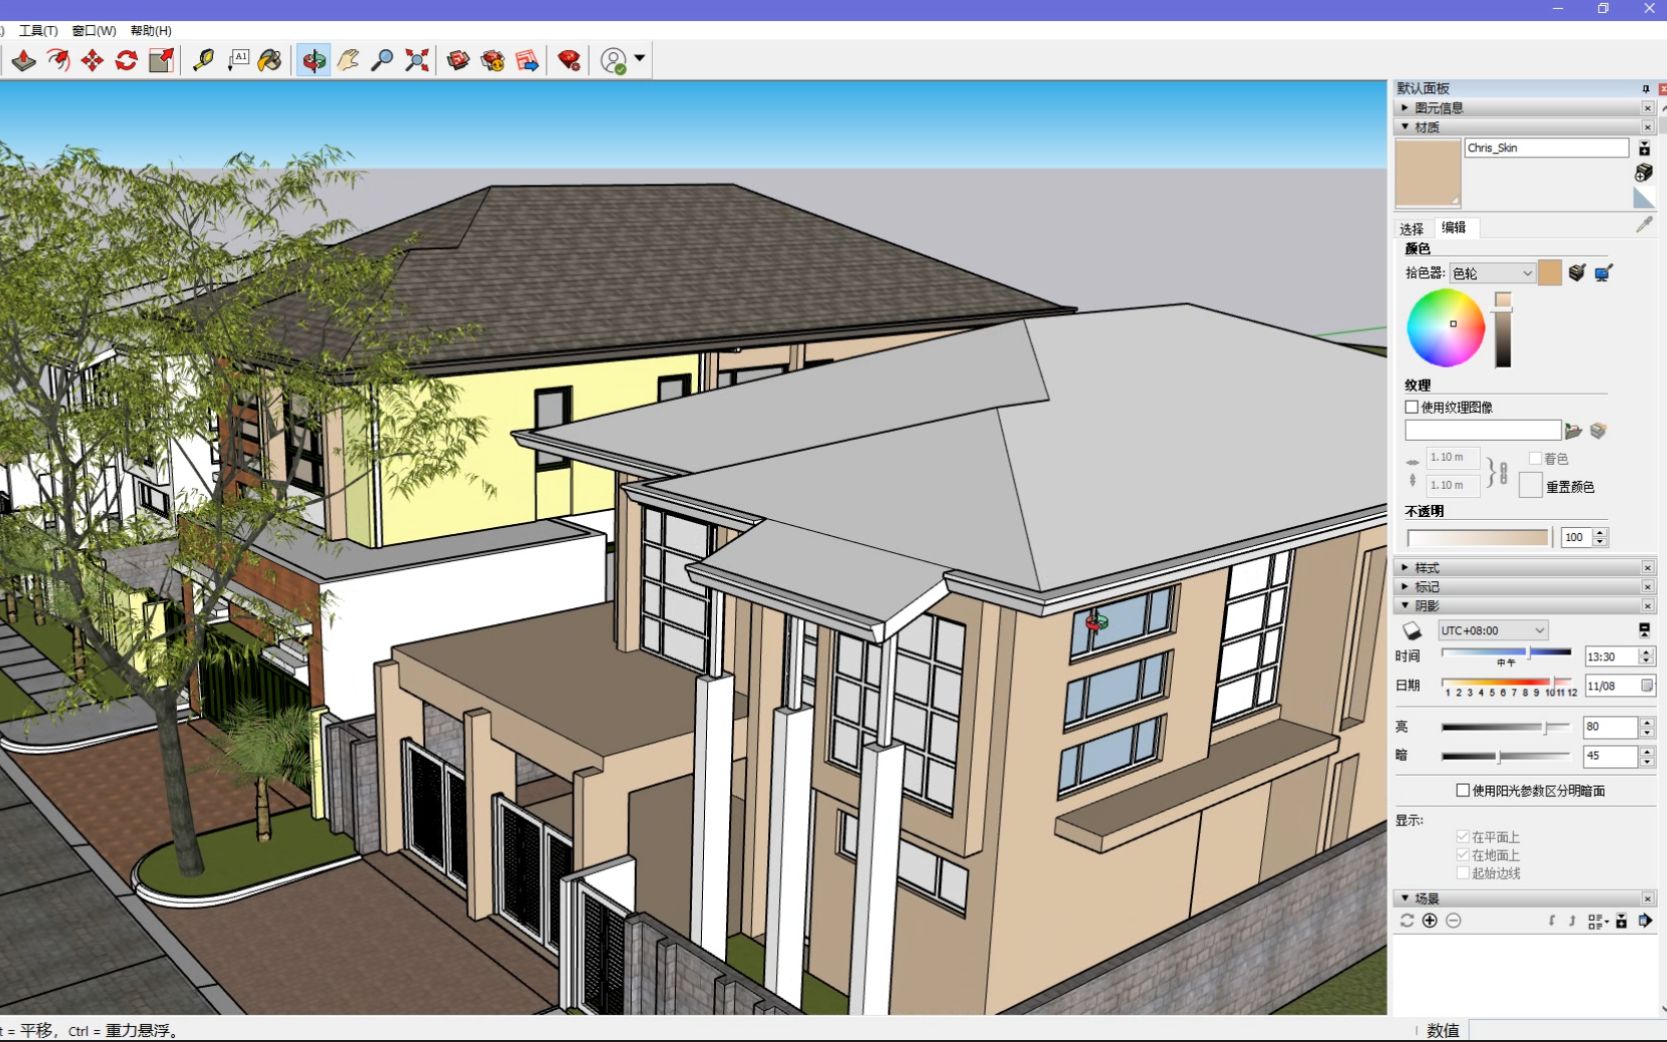This screenshot has height=1042, width=1667.
Task: Pick a color on the color wheel
Action: (1445, 328)
